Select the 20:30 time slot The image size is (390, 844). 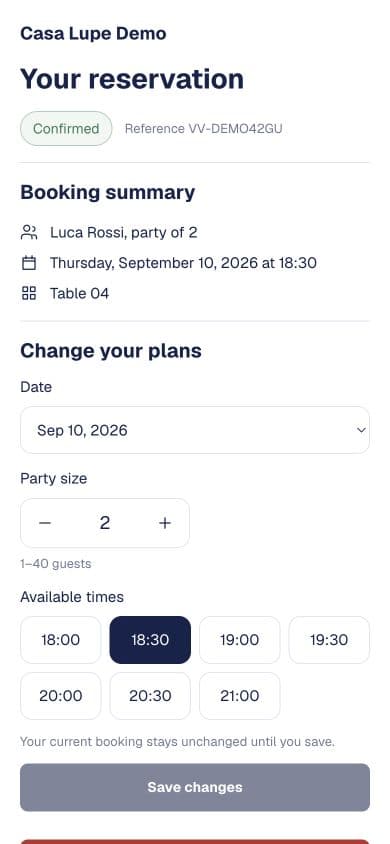(150, 696)
